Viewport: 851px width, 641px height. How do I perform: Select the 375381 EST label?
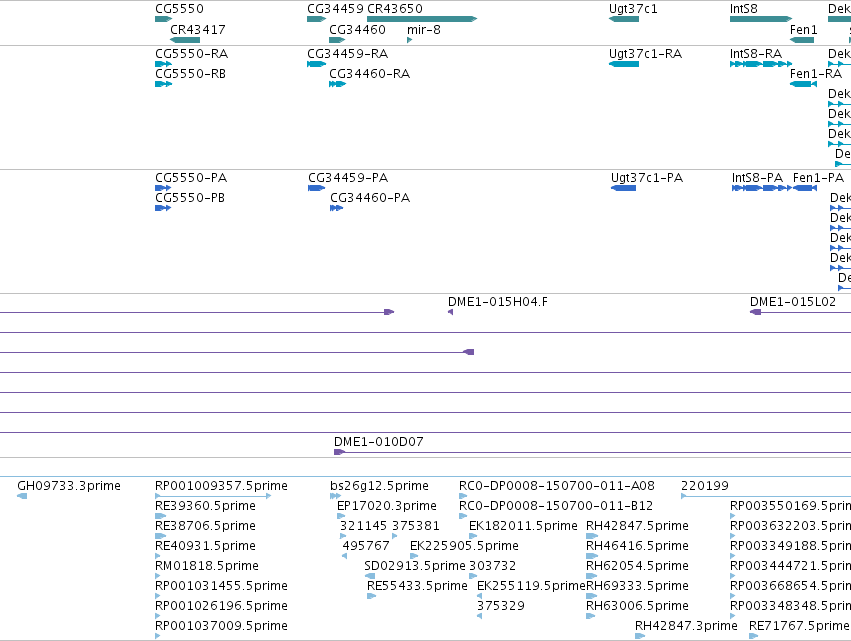pyautogui.click(x=416, y=526)
